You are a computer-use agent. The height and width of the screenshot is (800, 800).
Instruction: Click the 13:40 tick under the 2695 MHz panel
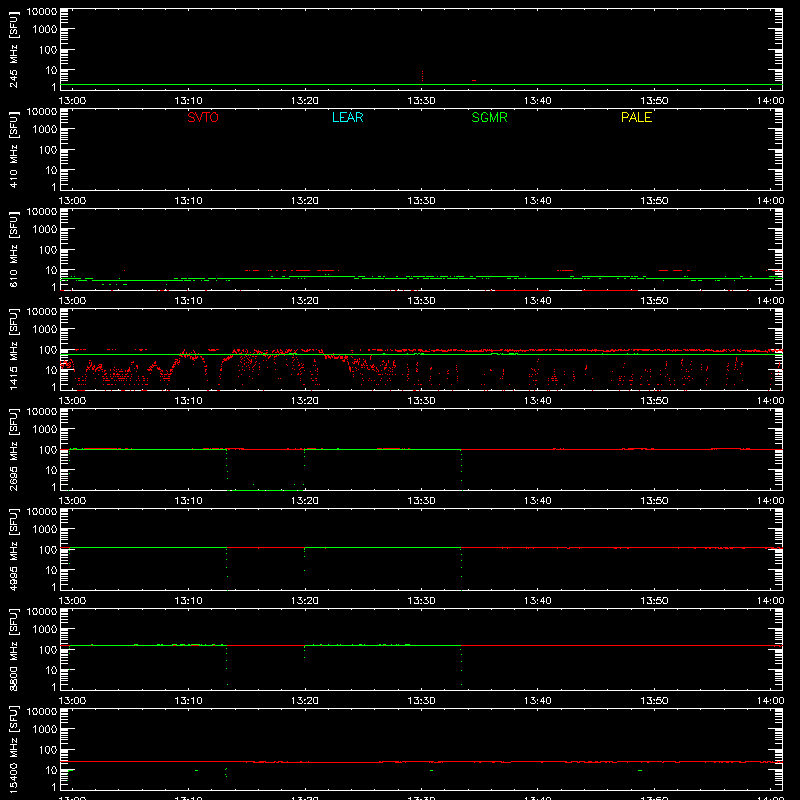[x=538, y=501]
